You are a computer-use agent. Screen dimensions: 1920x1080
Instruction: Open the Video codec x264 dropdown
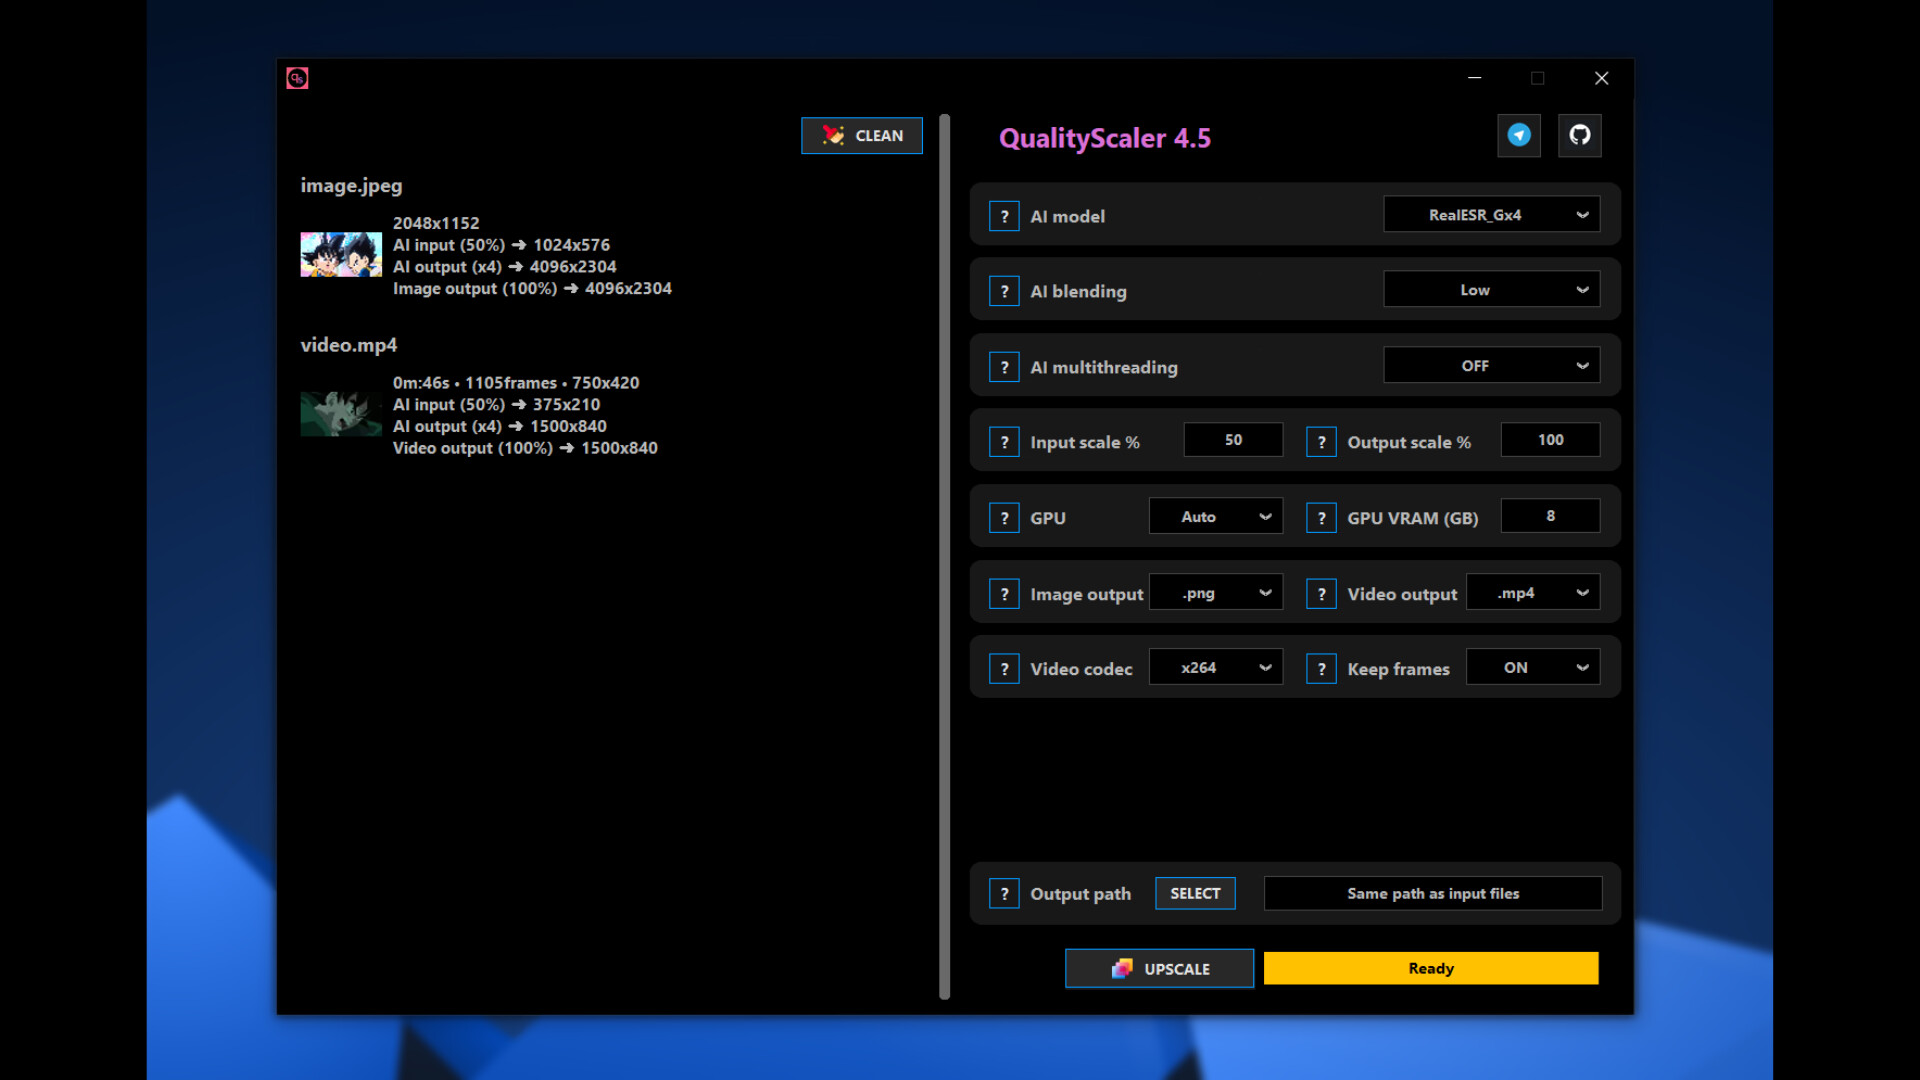pos(1215,668)
